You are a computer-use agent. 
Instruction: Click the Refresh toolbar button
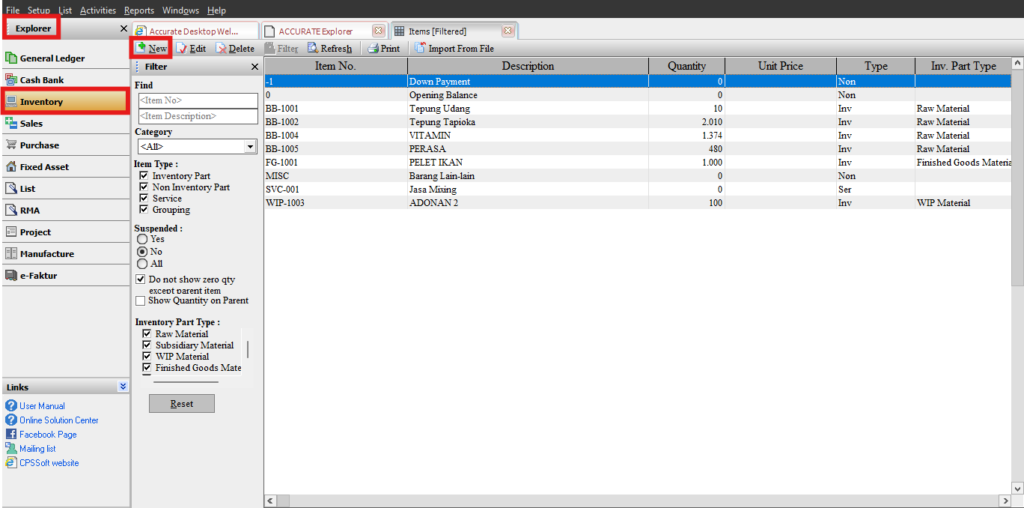coord(330,49)
